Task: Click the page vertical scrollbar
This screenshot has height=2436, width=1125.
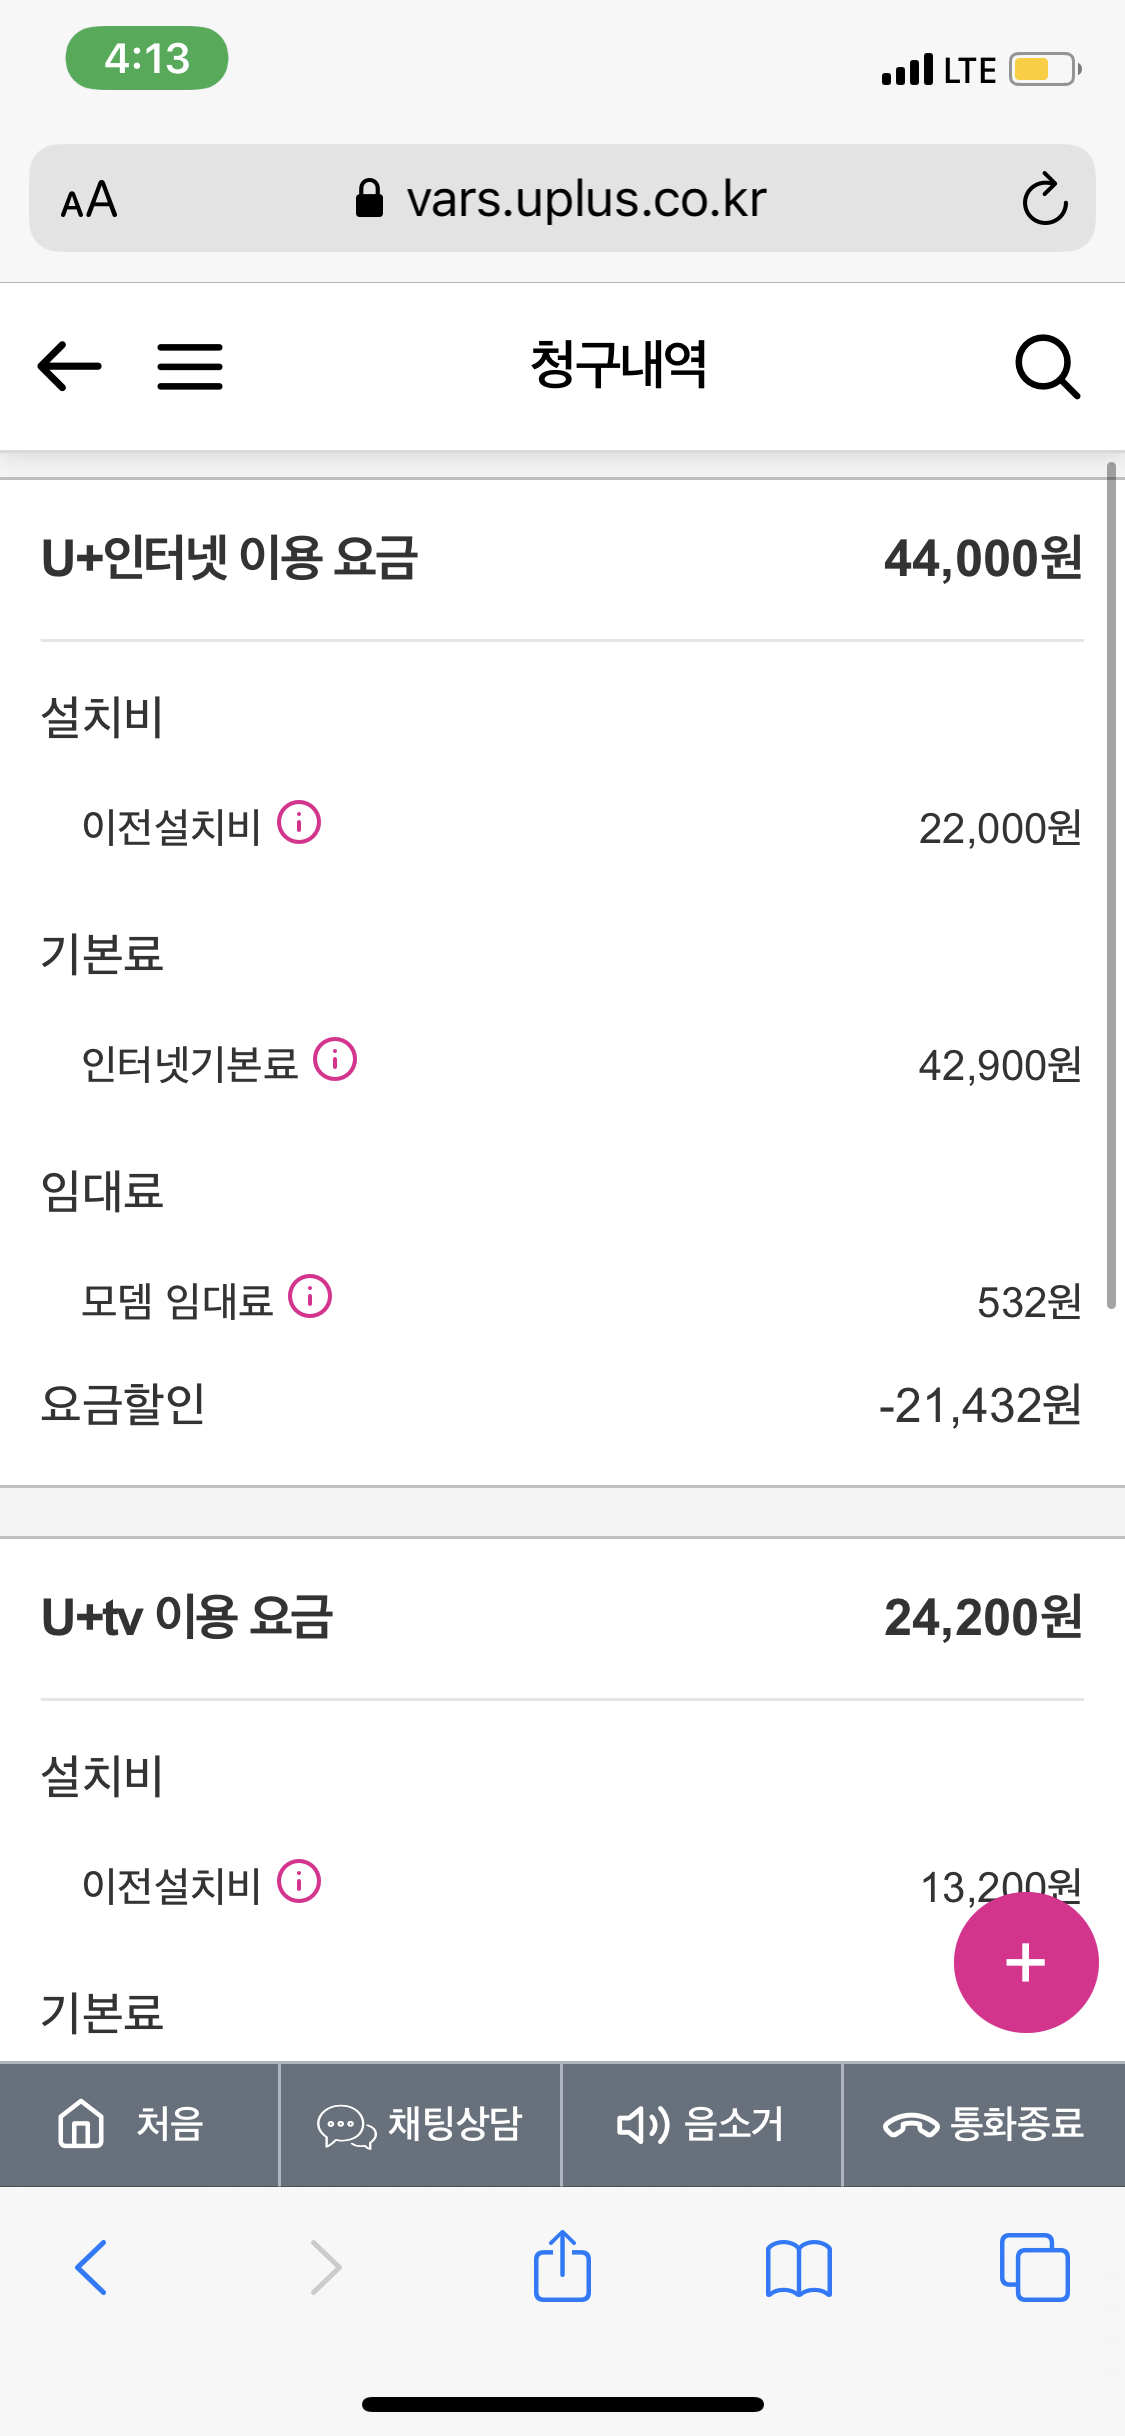Action: pyautogui.click(x=1111, y=885)
